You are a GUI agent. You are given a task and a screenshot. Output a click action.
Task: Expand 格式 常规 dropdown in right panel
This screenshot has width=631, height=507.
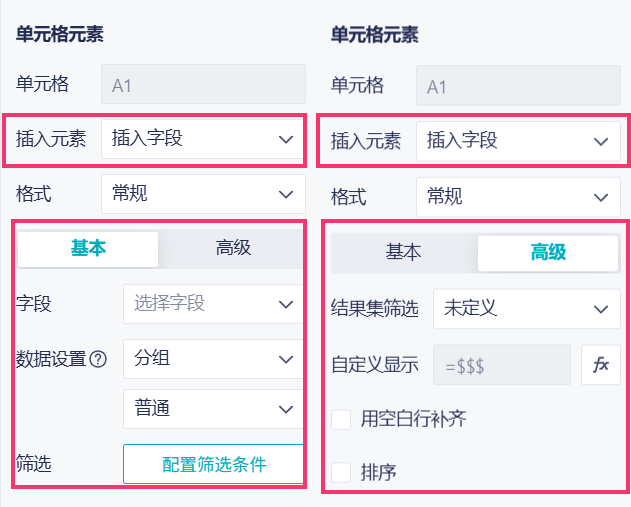click(518, 196)
